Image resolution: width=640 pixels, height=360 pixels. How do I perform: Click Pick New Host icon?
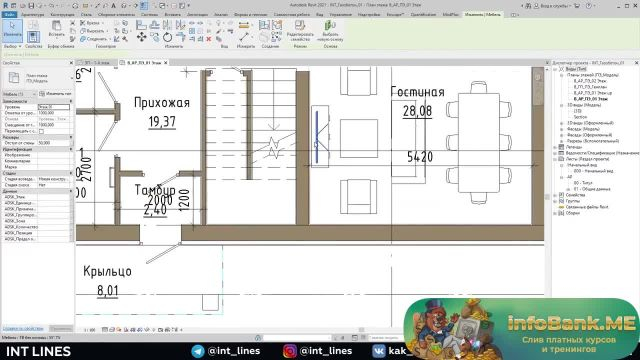click(330, 31)
